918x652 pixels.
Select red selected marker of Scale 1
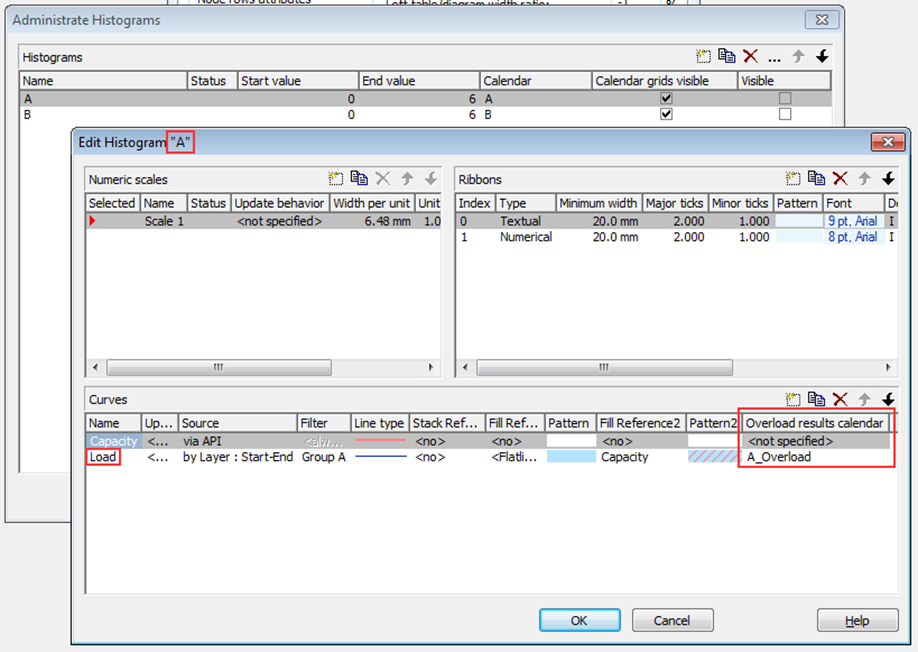pyautogui.click(x=93, y=221)
